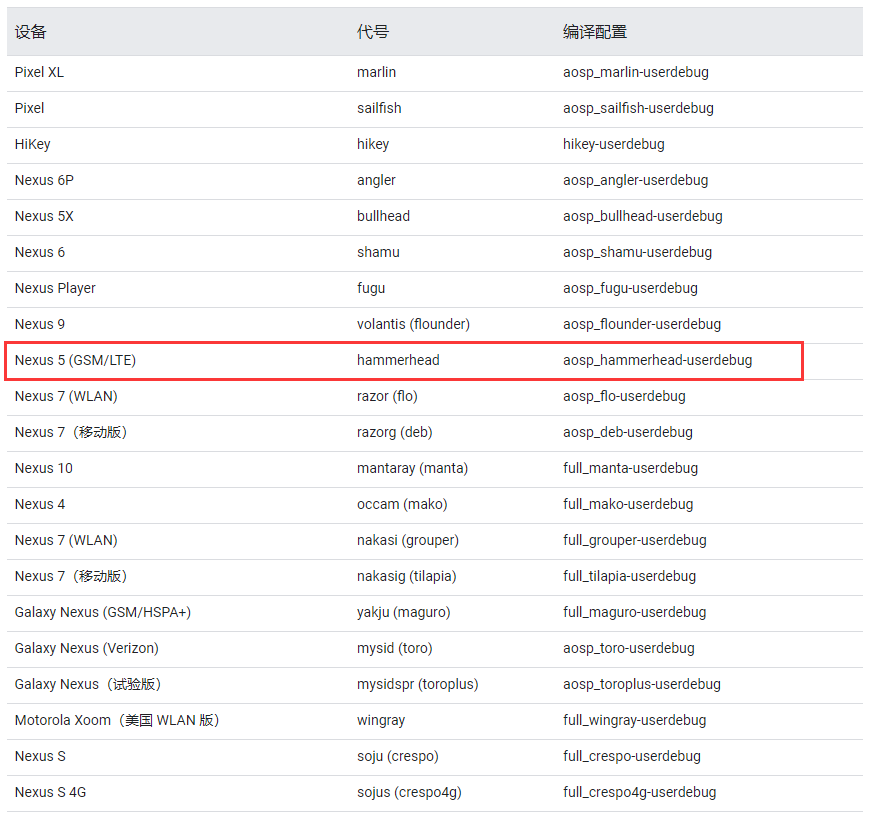Select aosp_sailfish-userdebug text
Image resolution: width=878 pixels, height=818 pixels.
pos(638,108)
